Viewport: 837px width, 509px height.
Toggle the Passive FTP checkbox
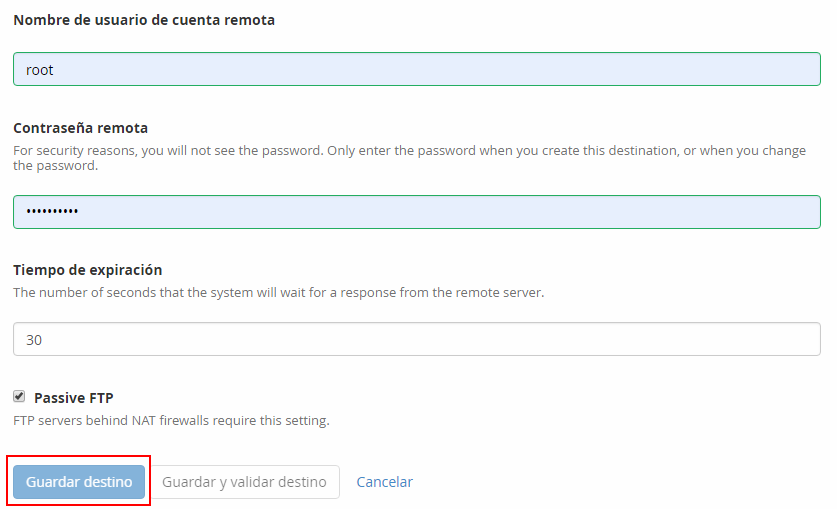click(19, 397)
